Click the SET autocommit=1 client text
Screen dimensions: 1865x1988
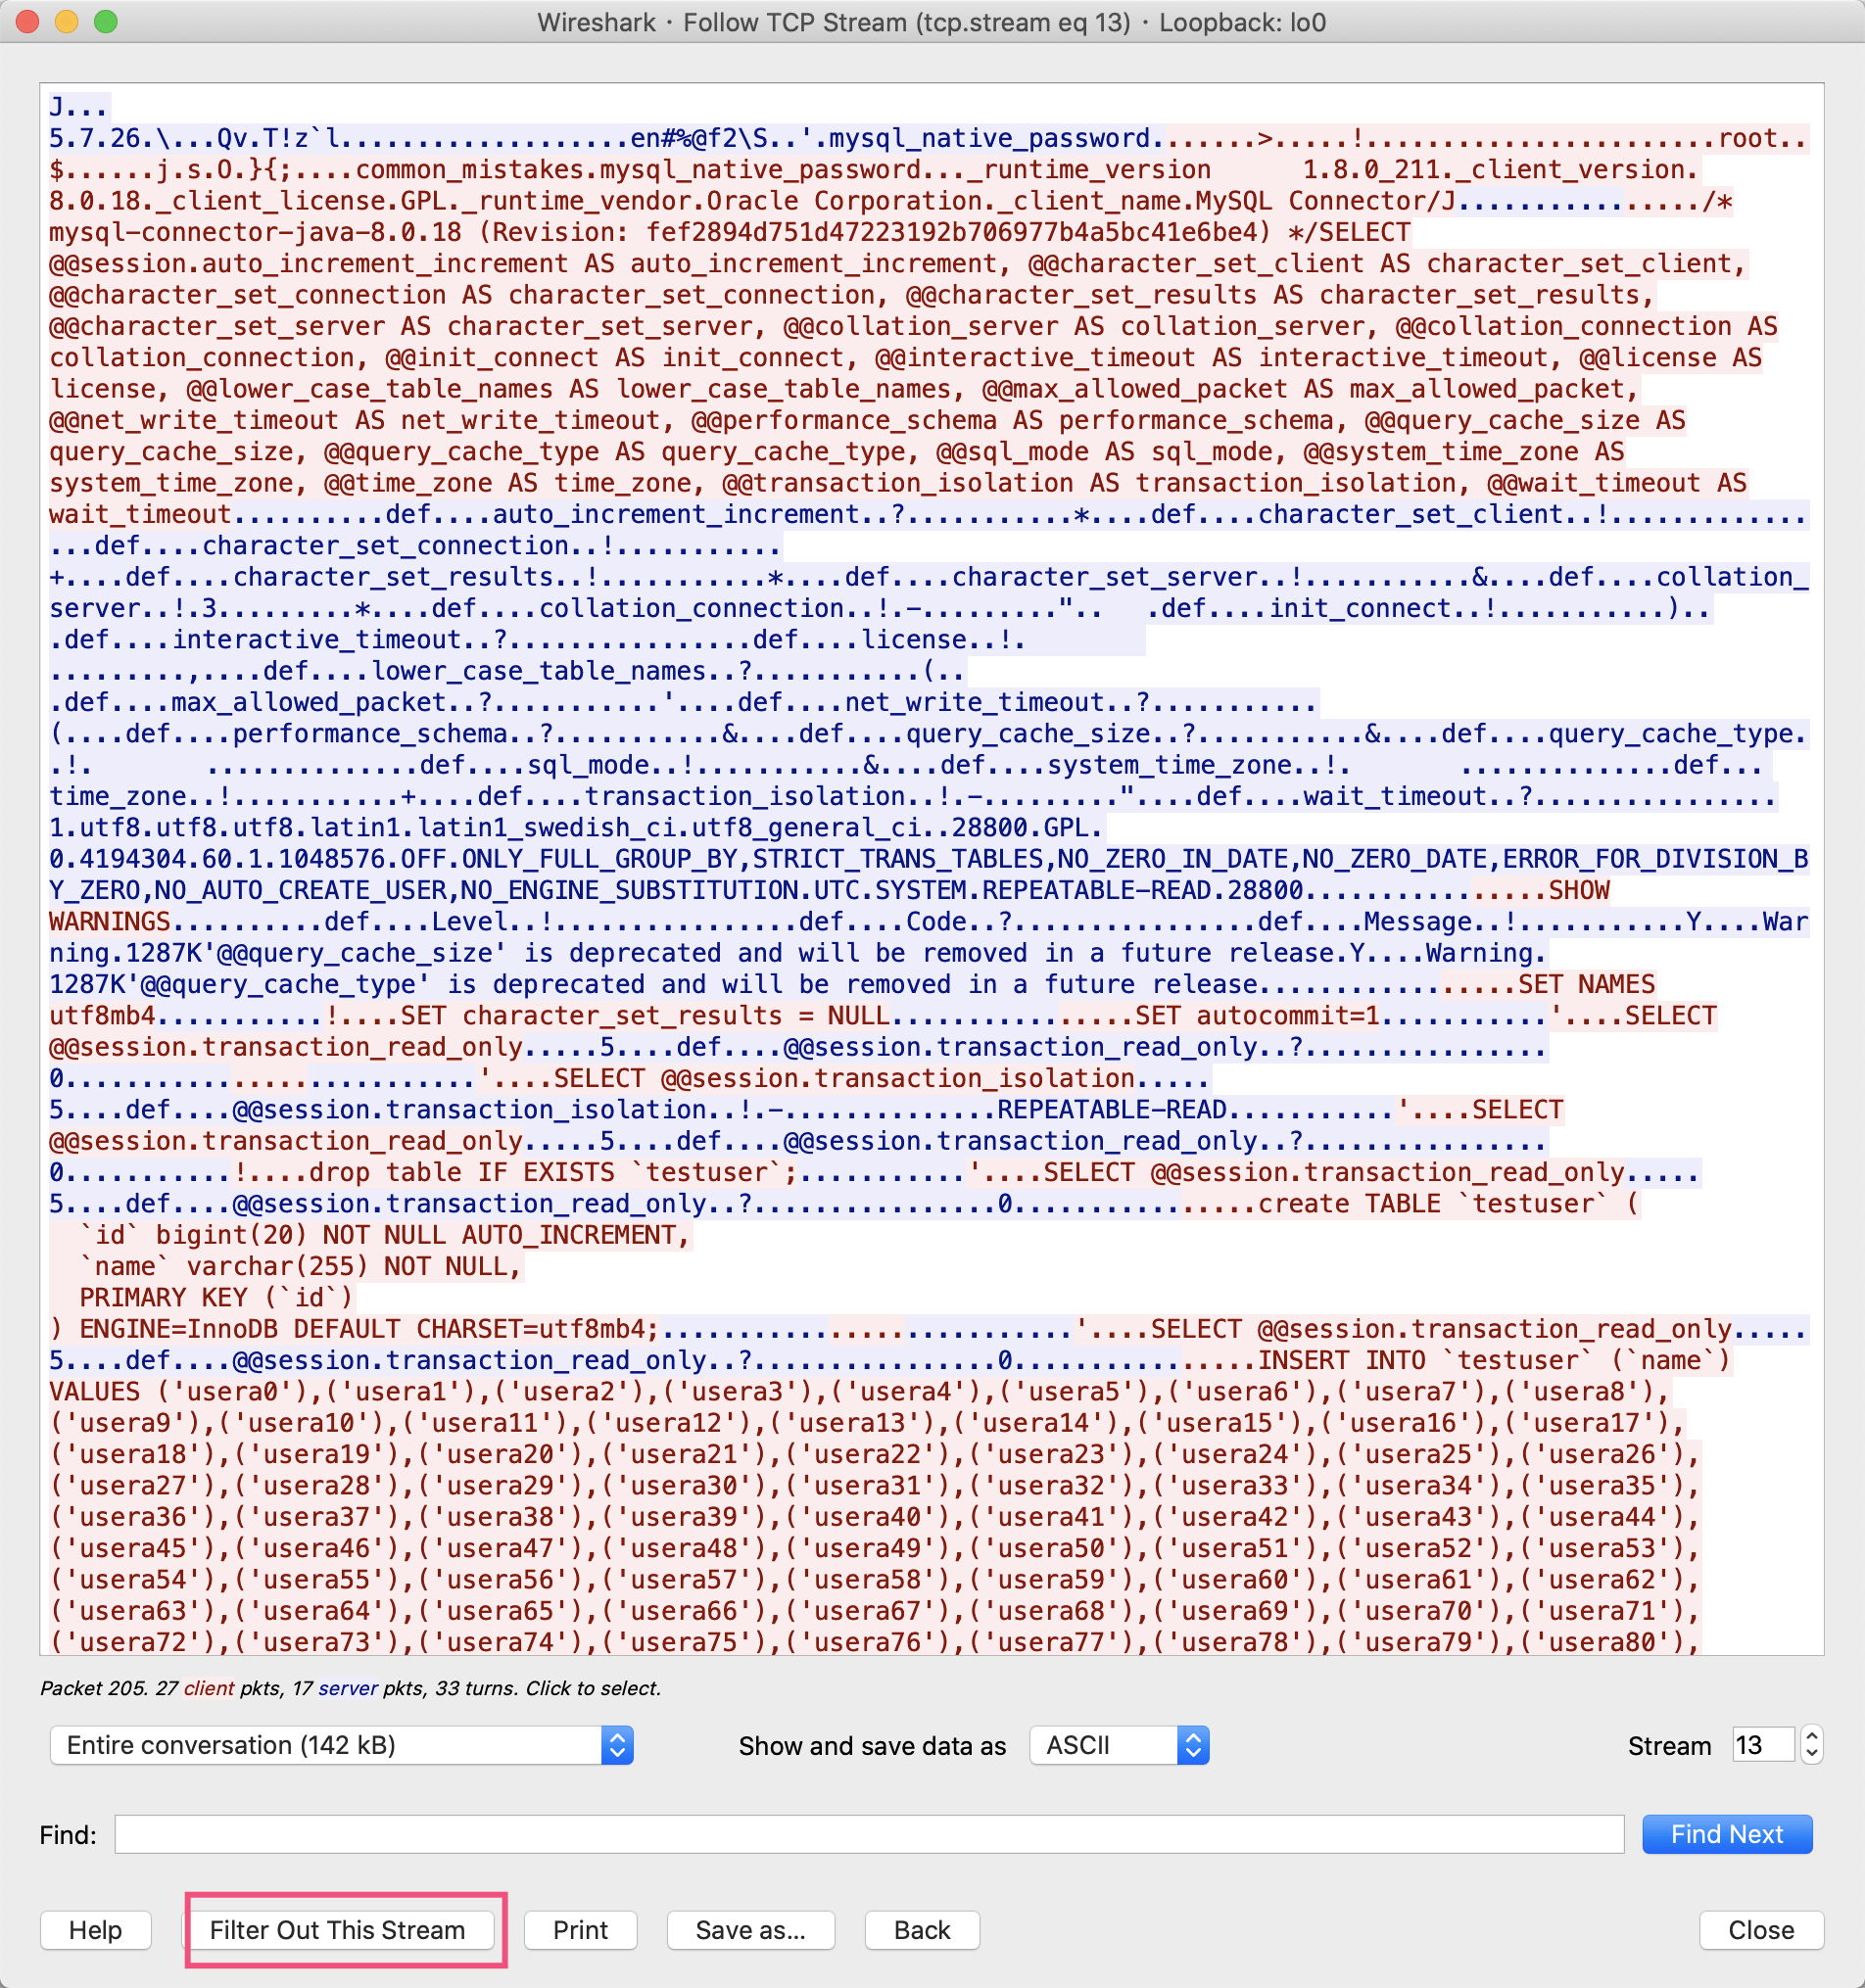pos(1257,1016)
